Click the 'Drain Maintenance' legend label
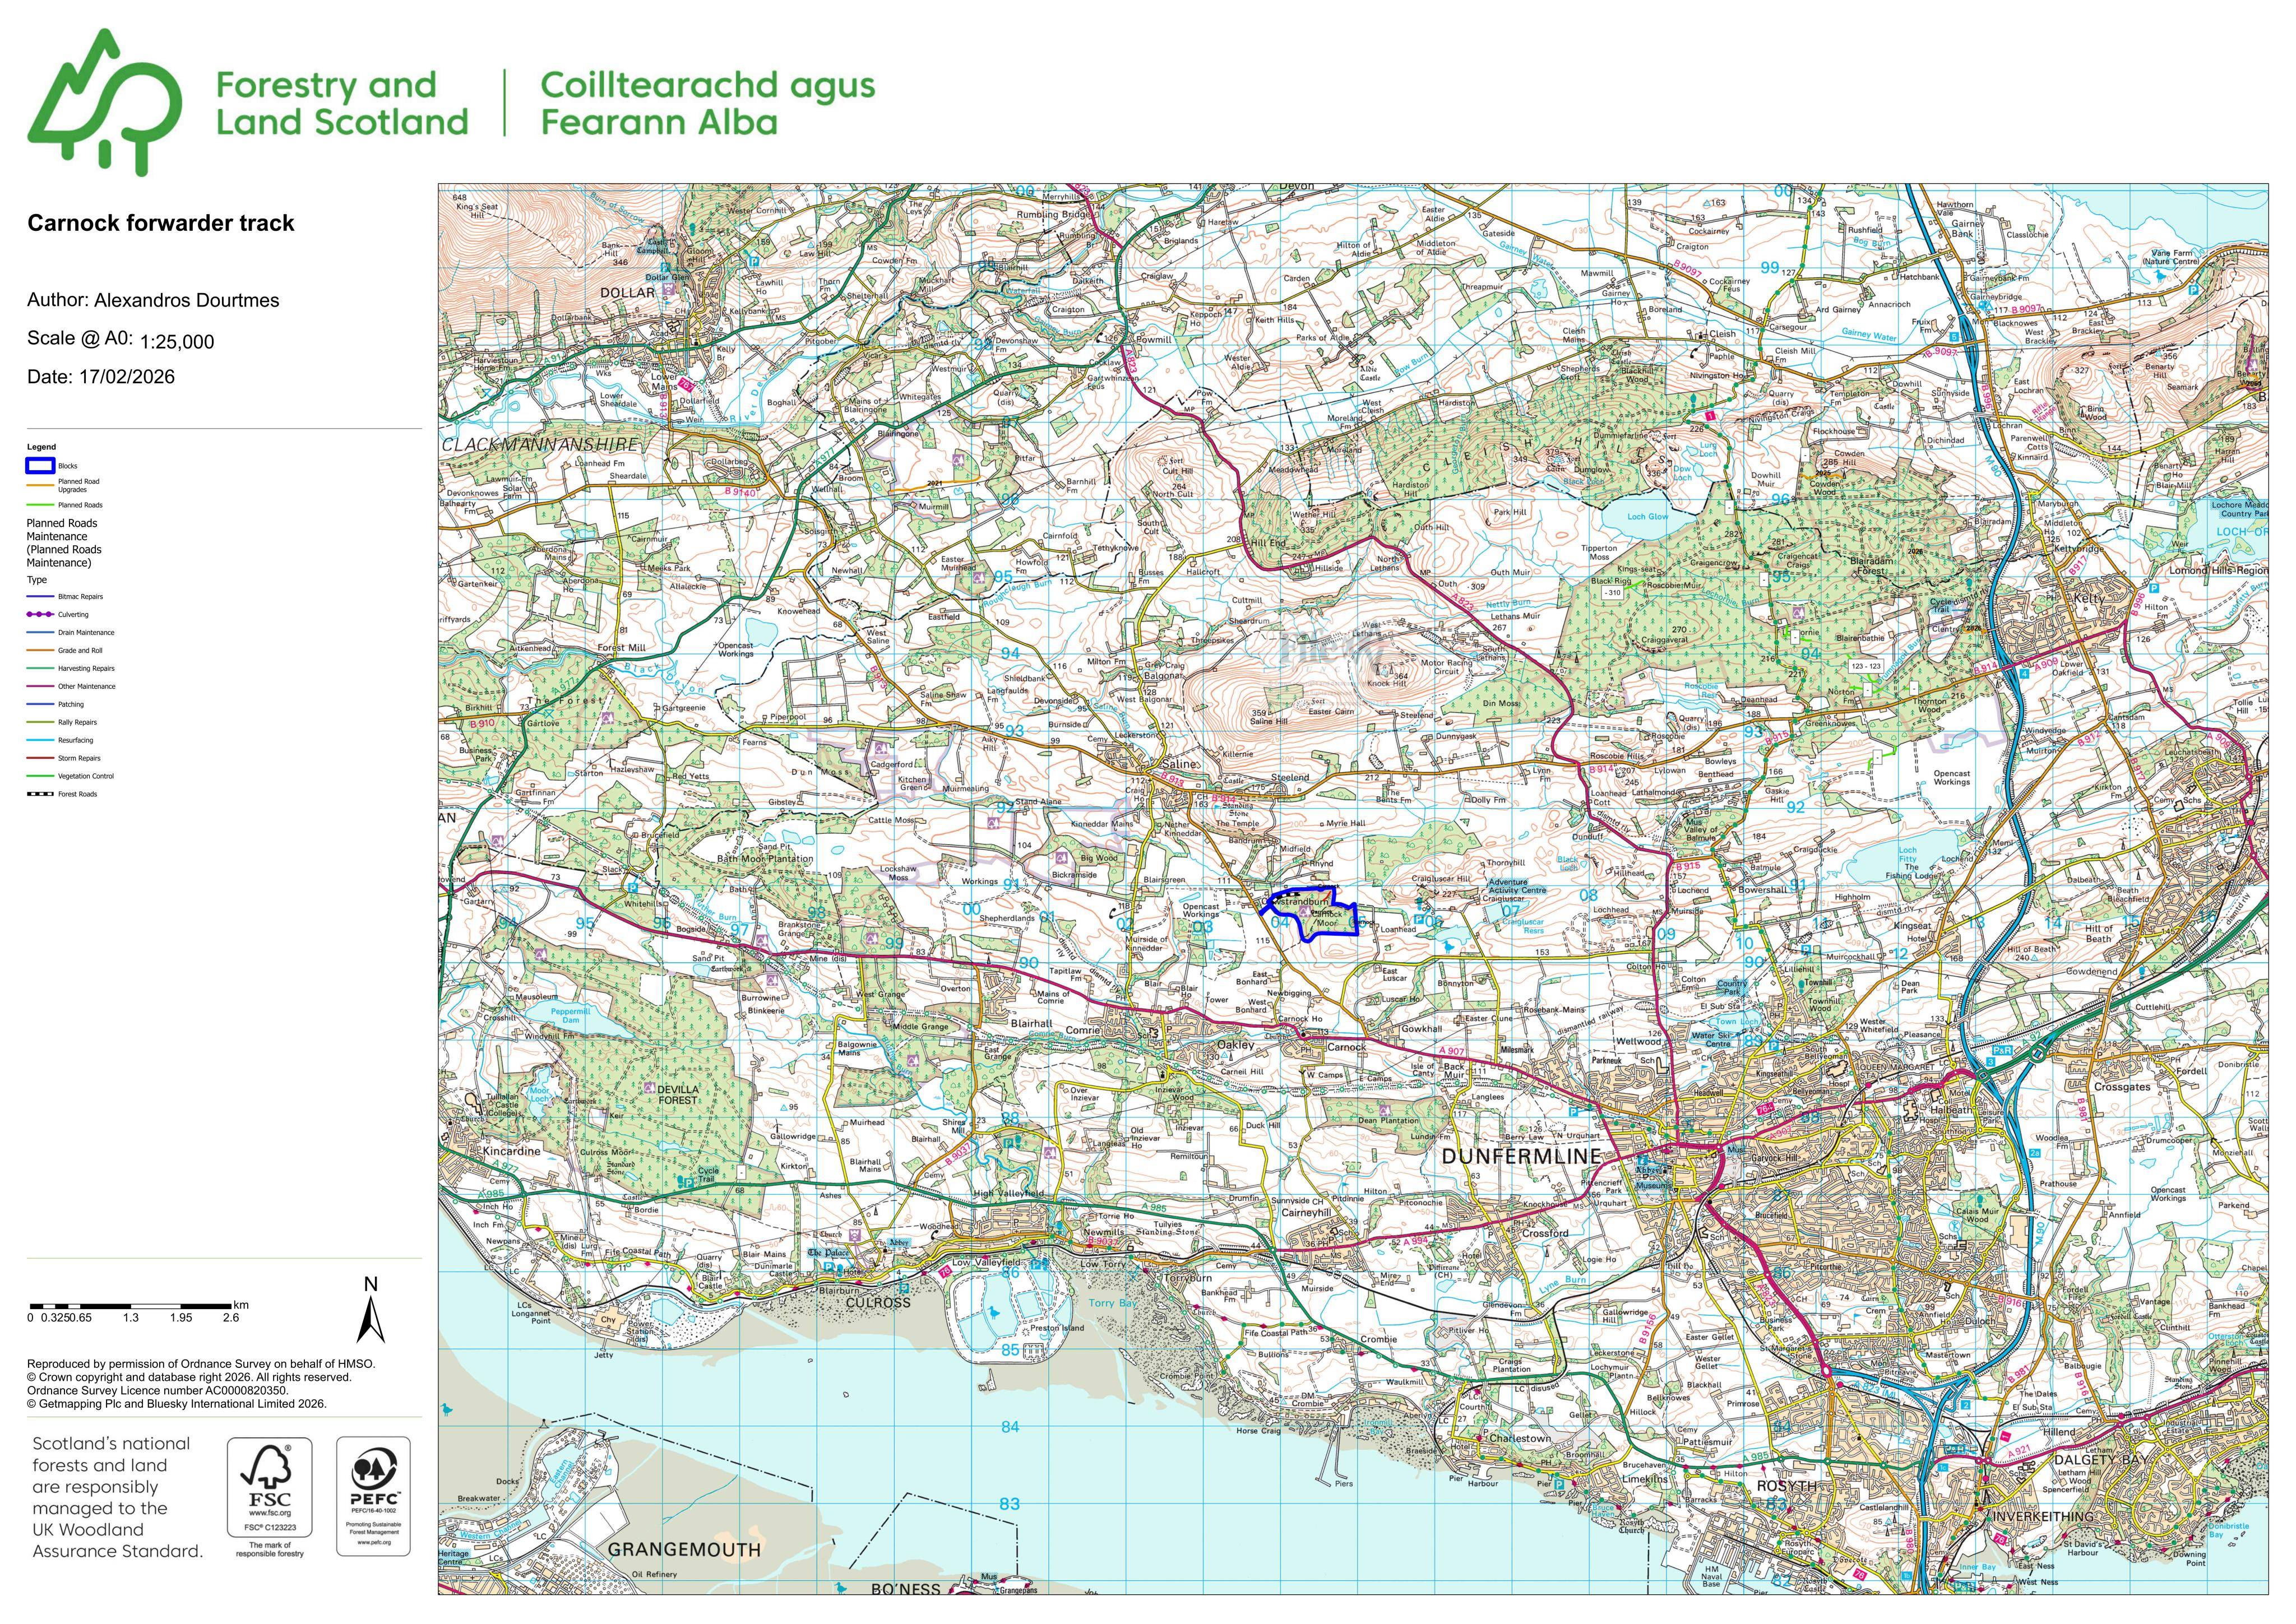2296x1624 pixels. [x=86, y=633]
